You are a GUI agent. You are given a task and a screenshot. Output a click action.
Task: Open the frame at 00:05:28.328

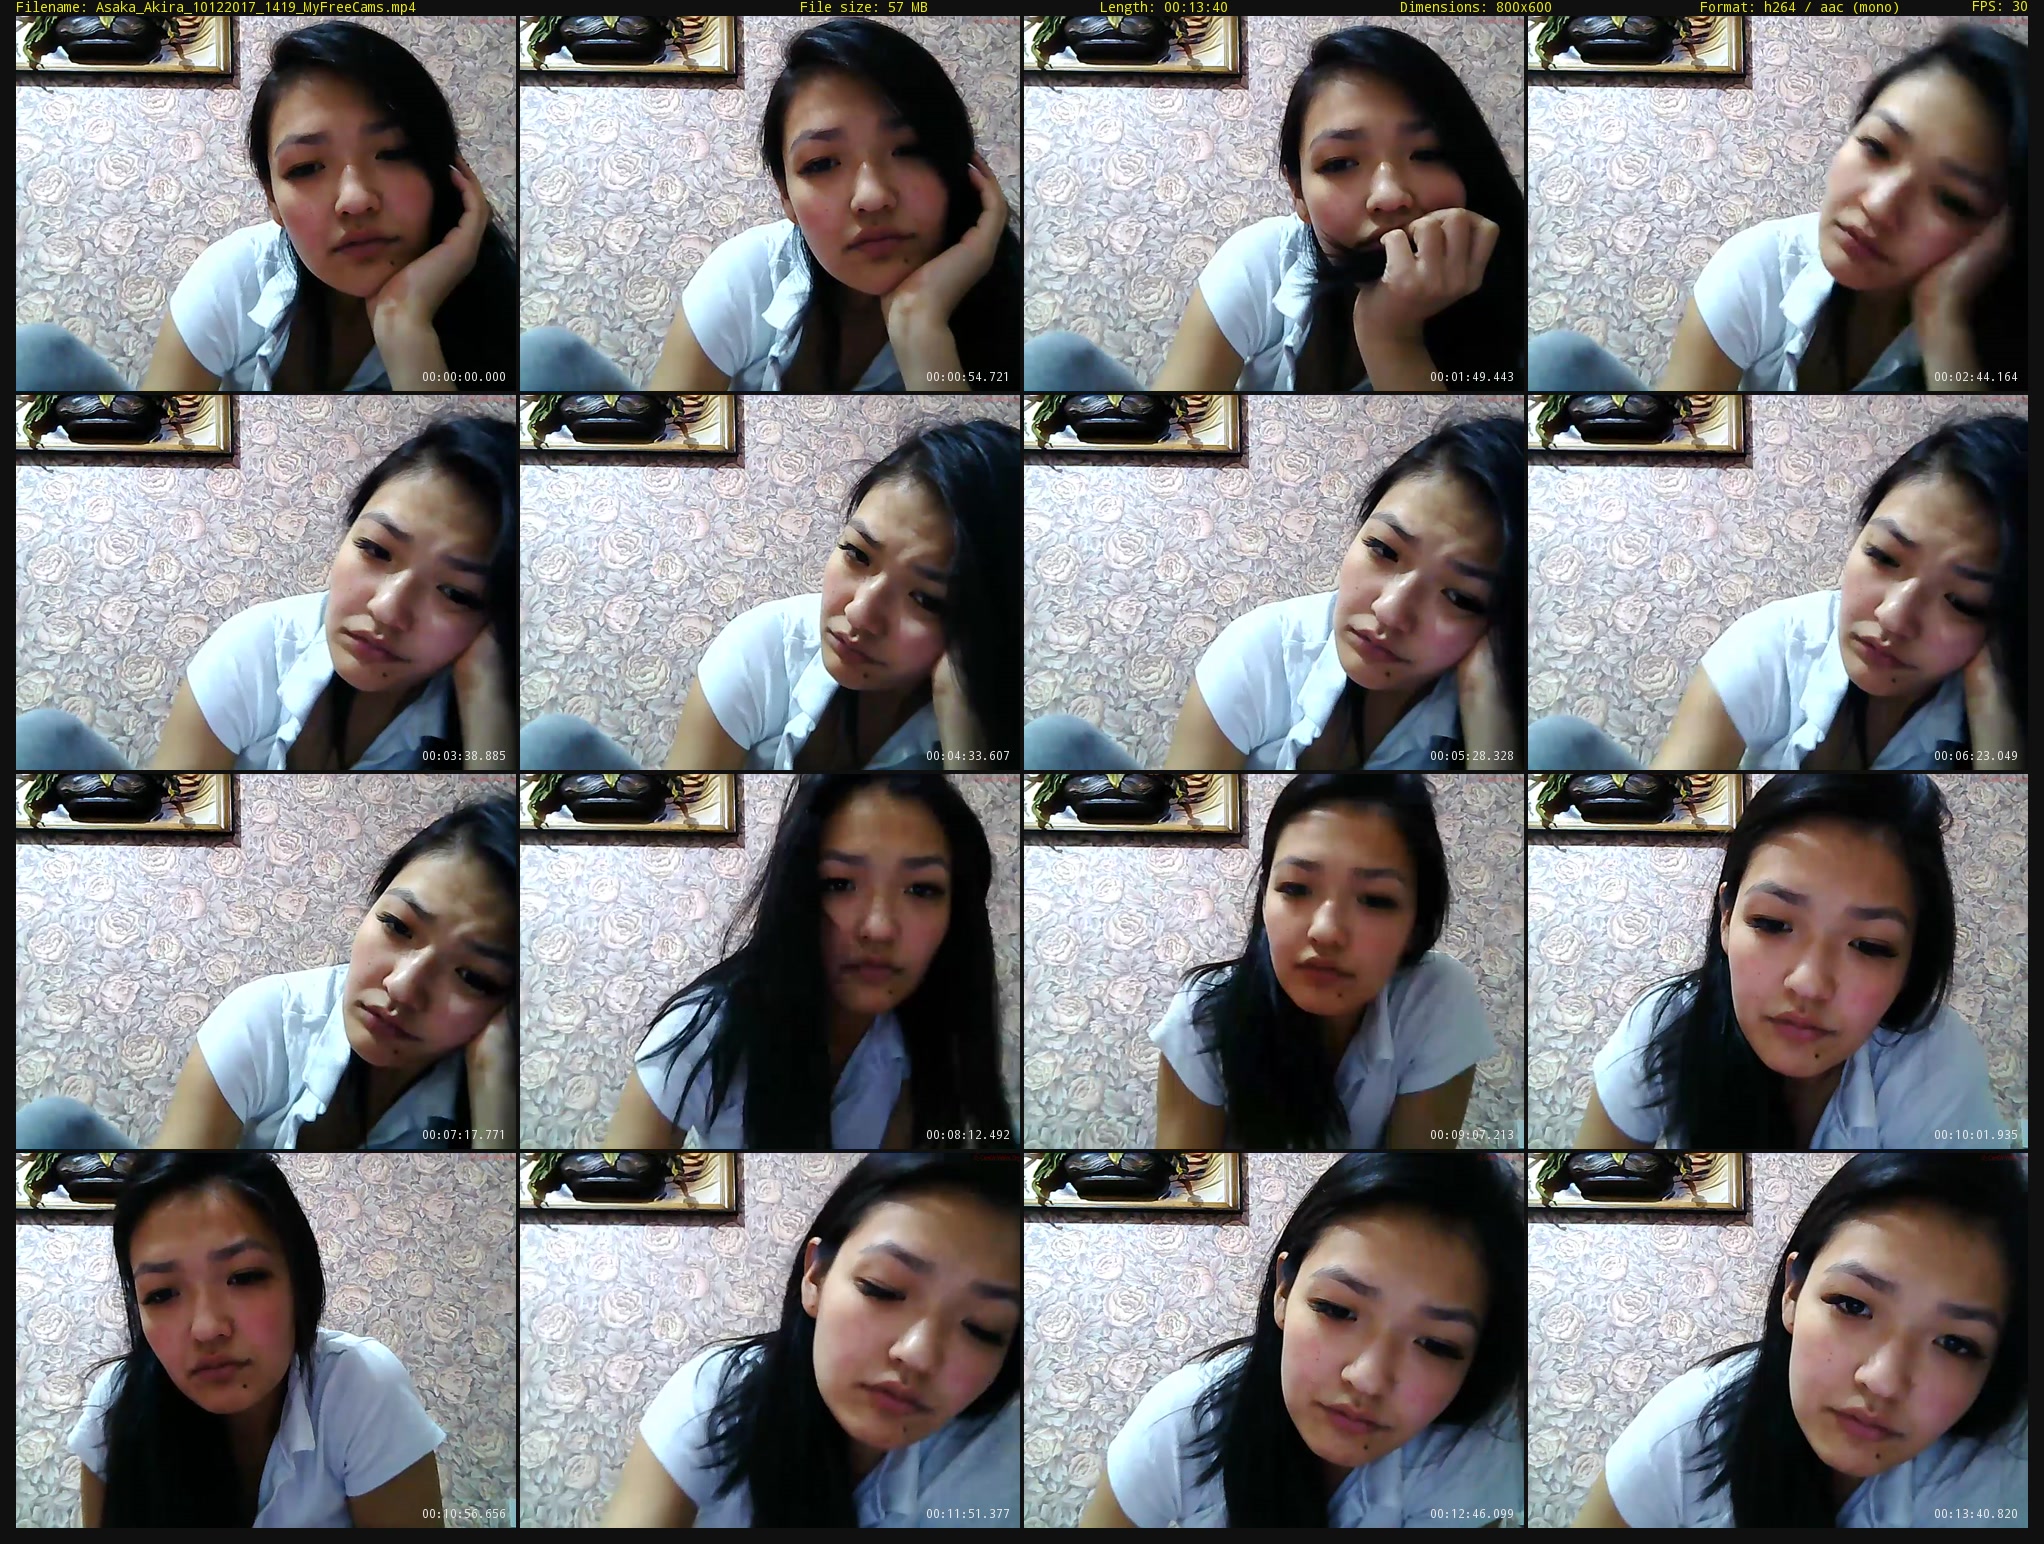tap(1274, 582)
